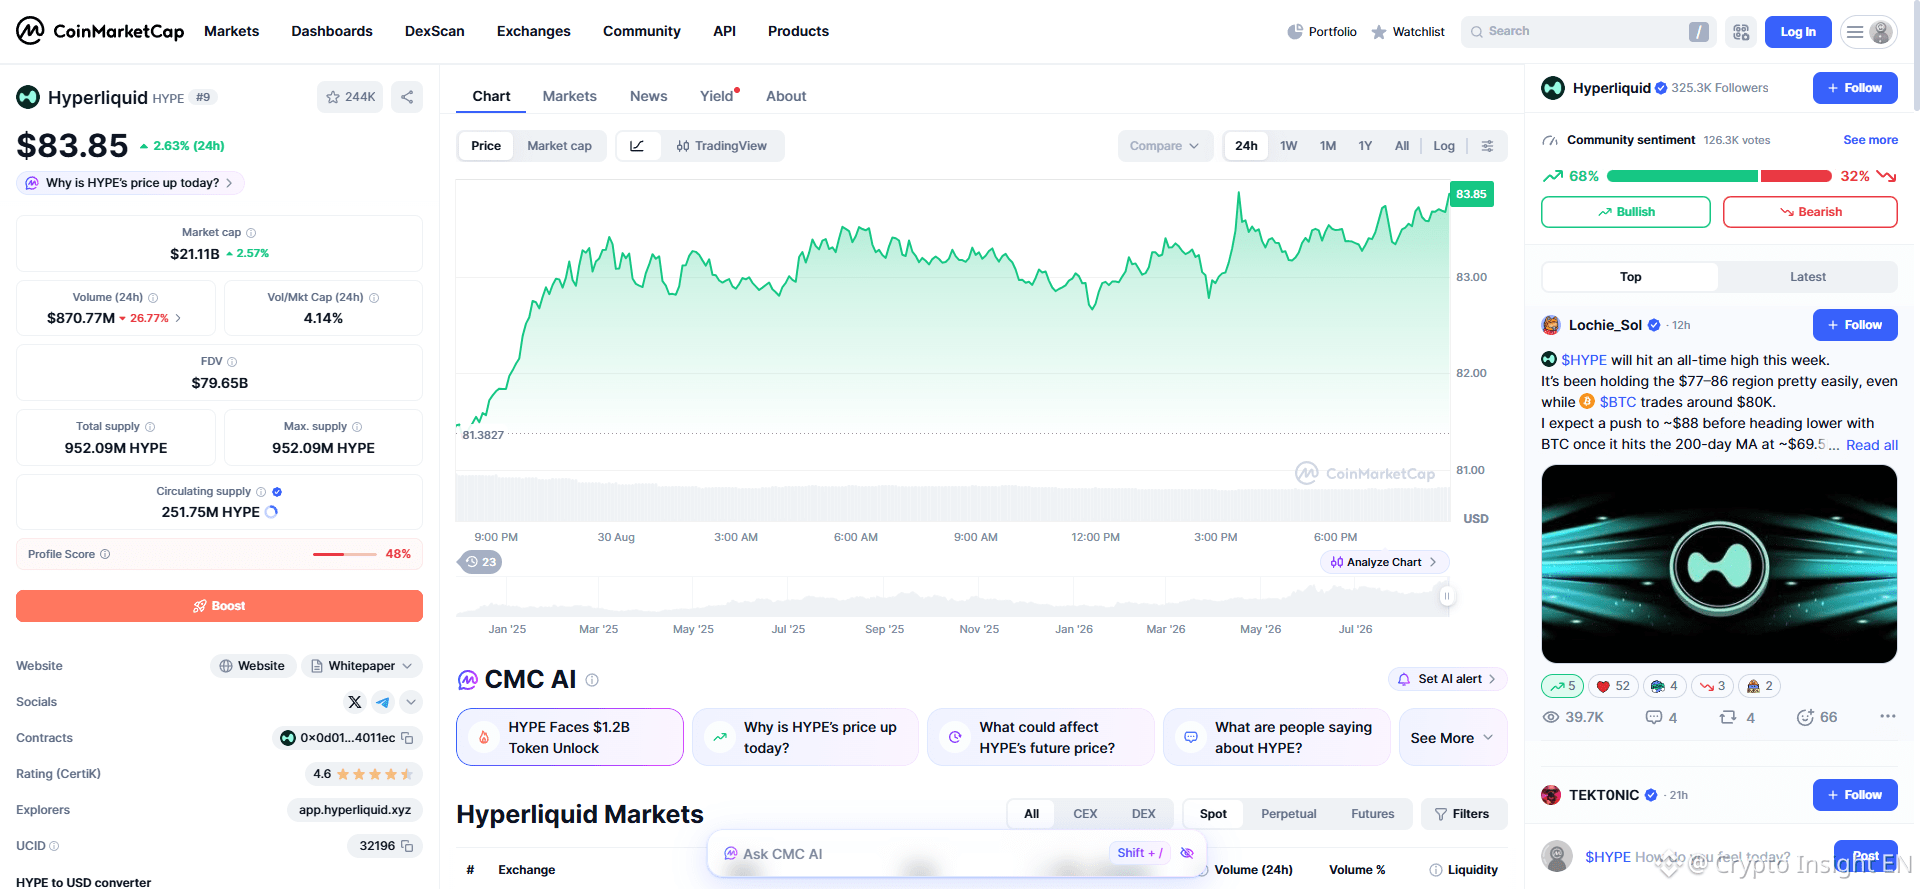
Task: Open Watchlist from the header
Action: coord(1408,32)
